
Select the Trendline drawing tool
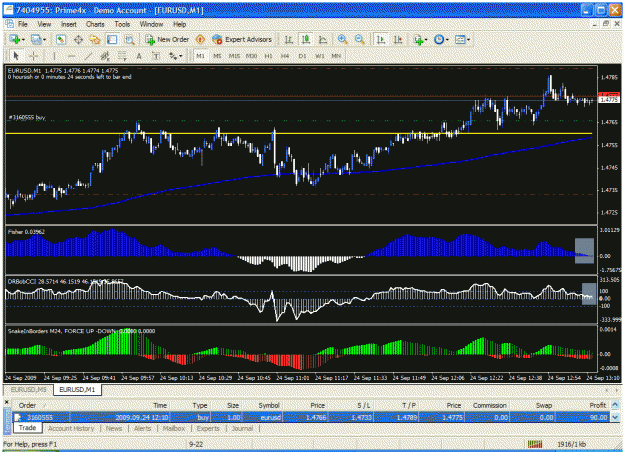click(88, 56)
